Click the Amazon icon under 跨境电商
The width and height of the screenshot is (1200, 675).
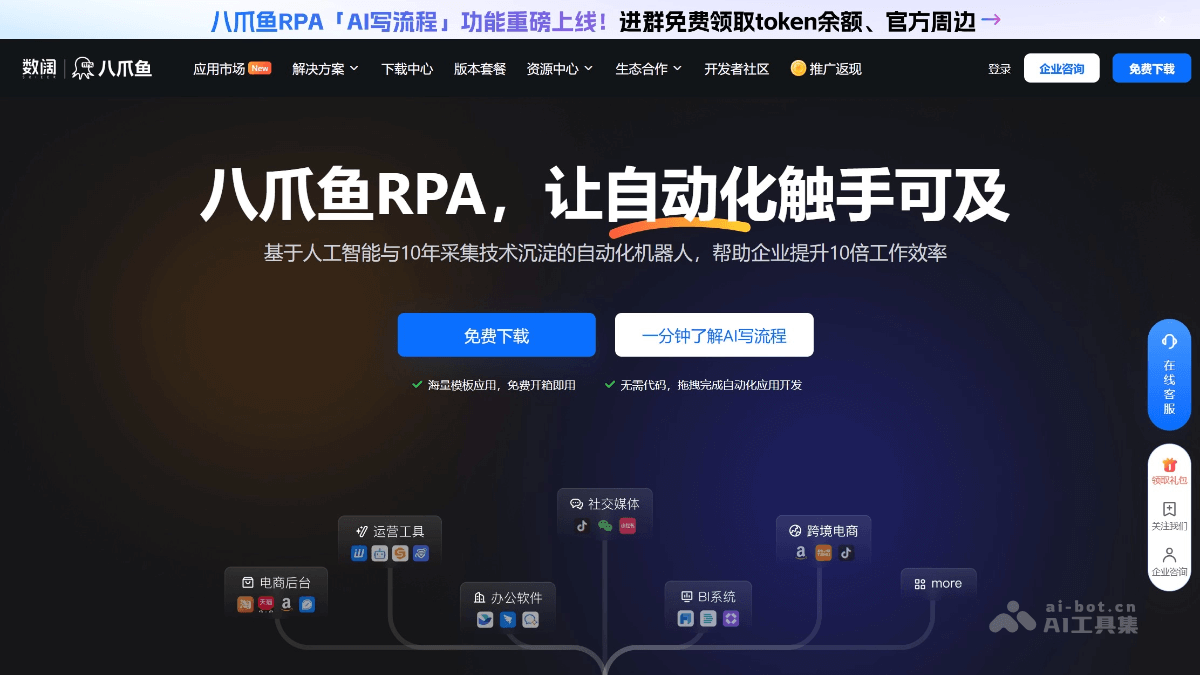tap(801, 550)
